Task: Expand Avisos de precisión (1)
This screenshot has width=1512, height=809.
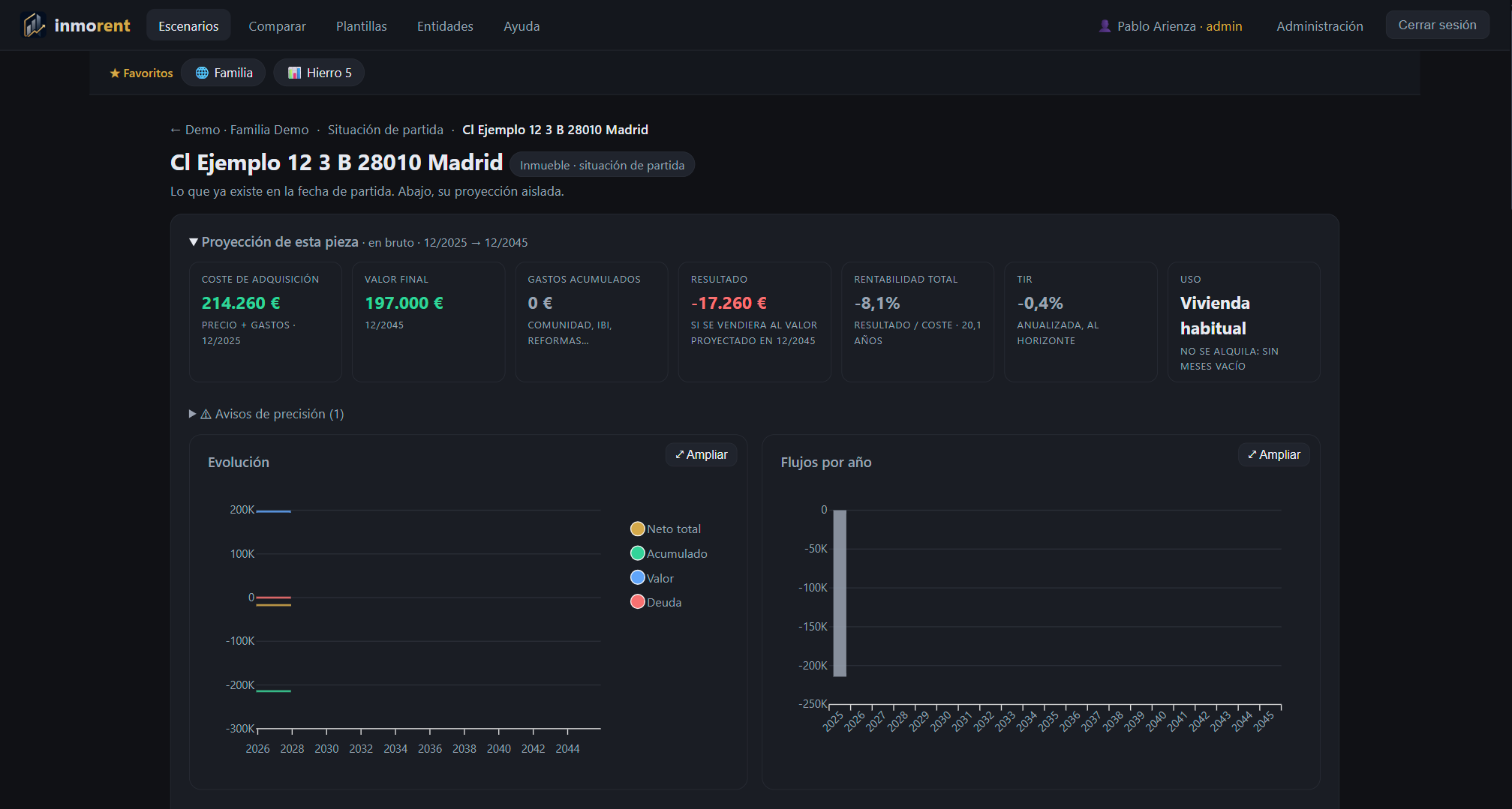Action: pos(266,414)
